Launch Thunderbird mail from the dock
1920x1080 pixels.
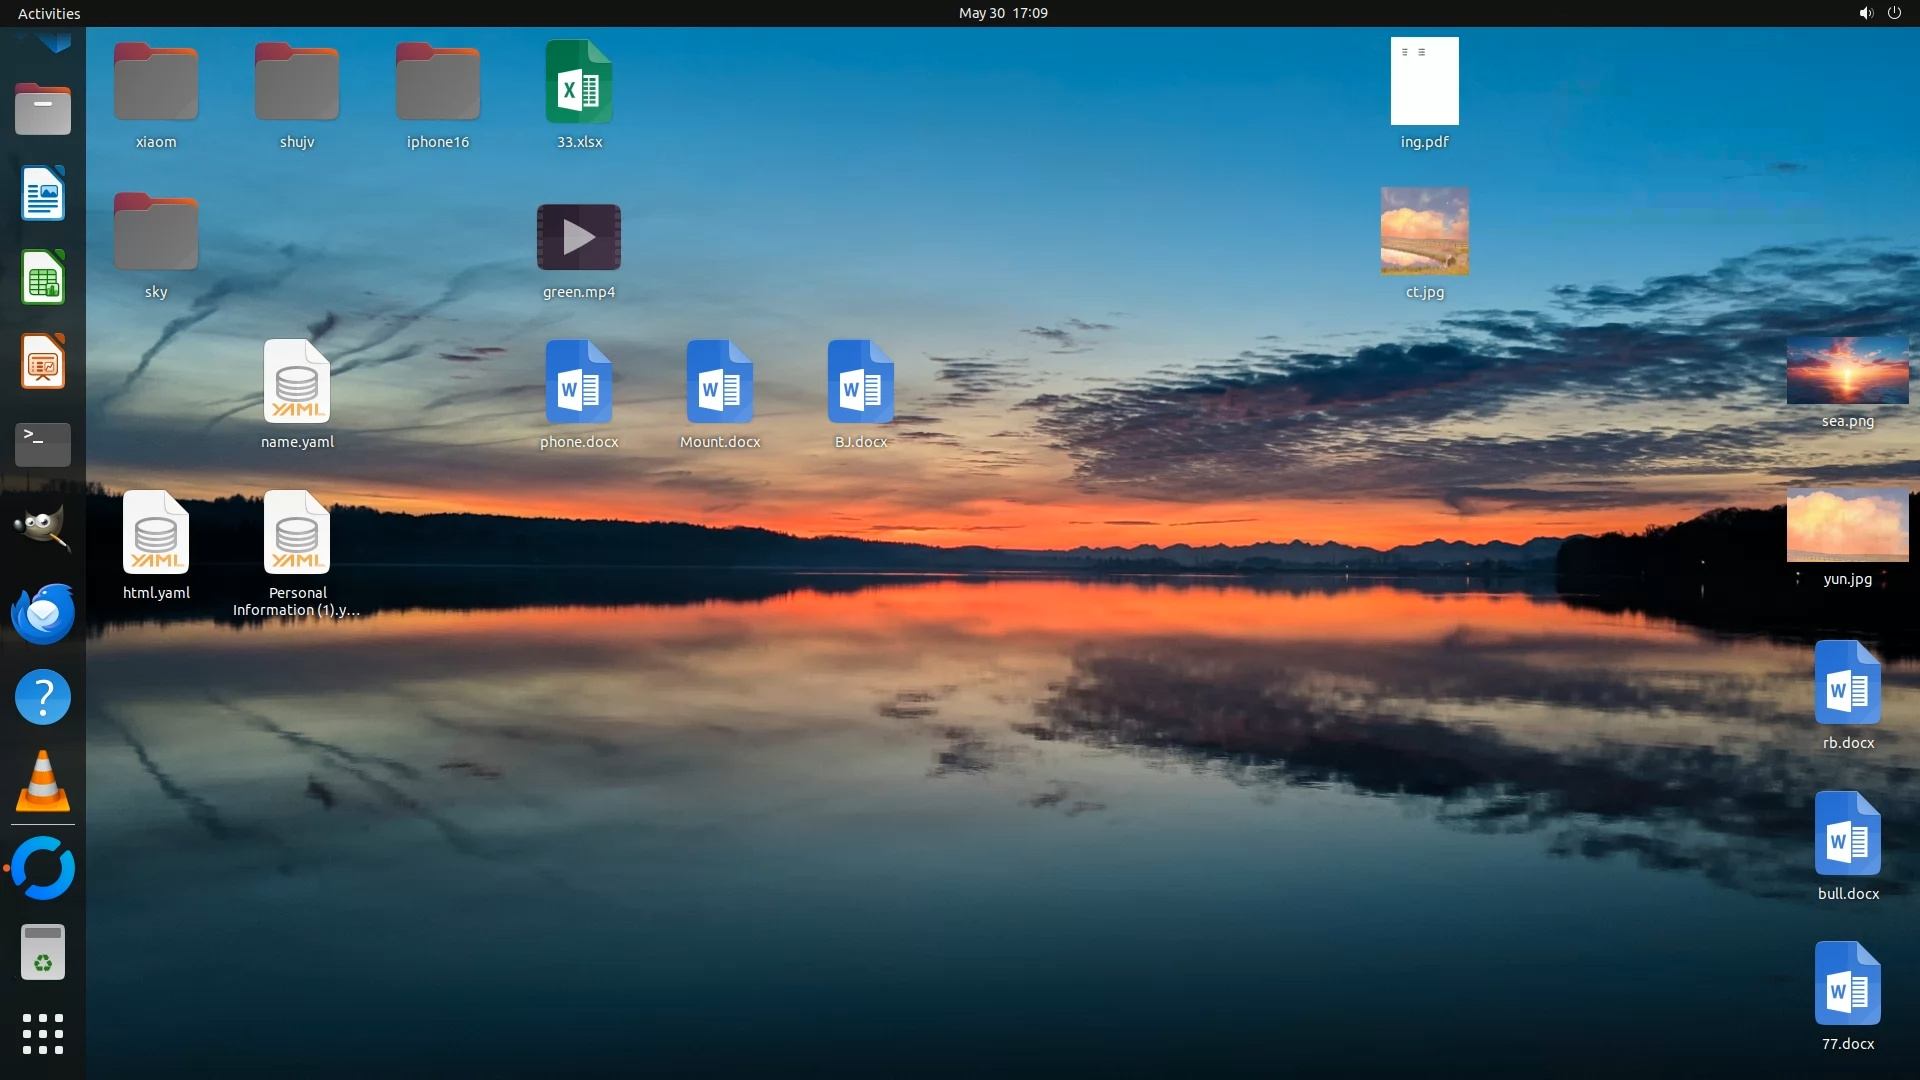coord(43,613)
